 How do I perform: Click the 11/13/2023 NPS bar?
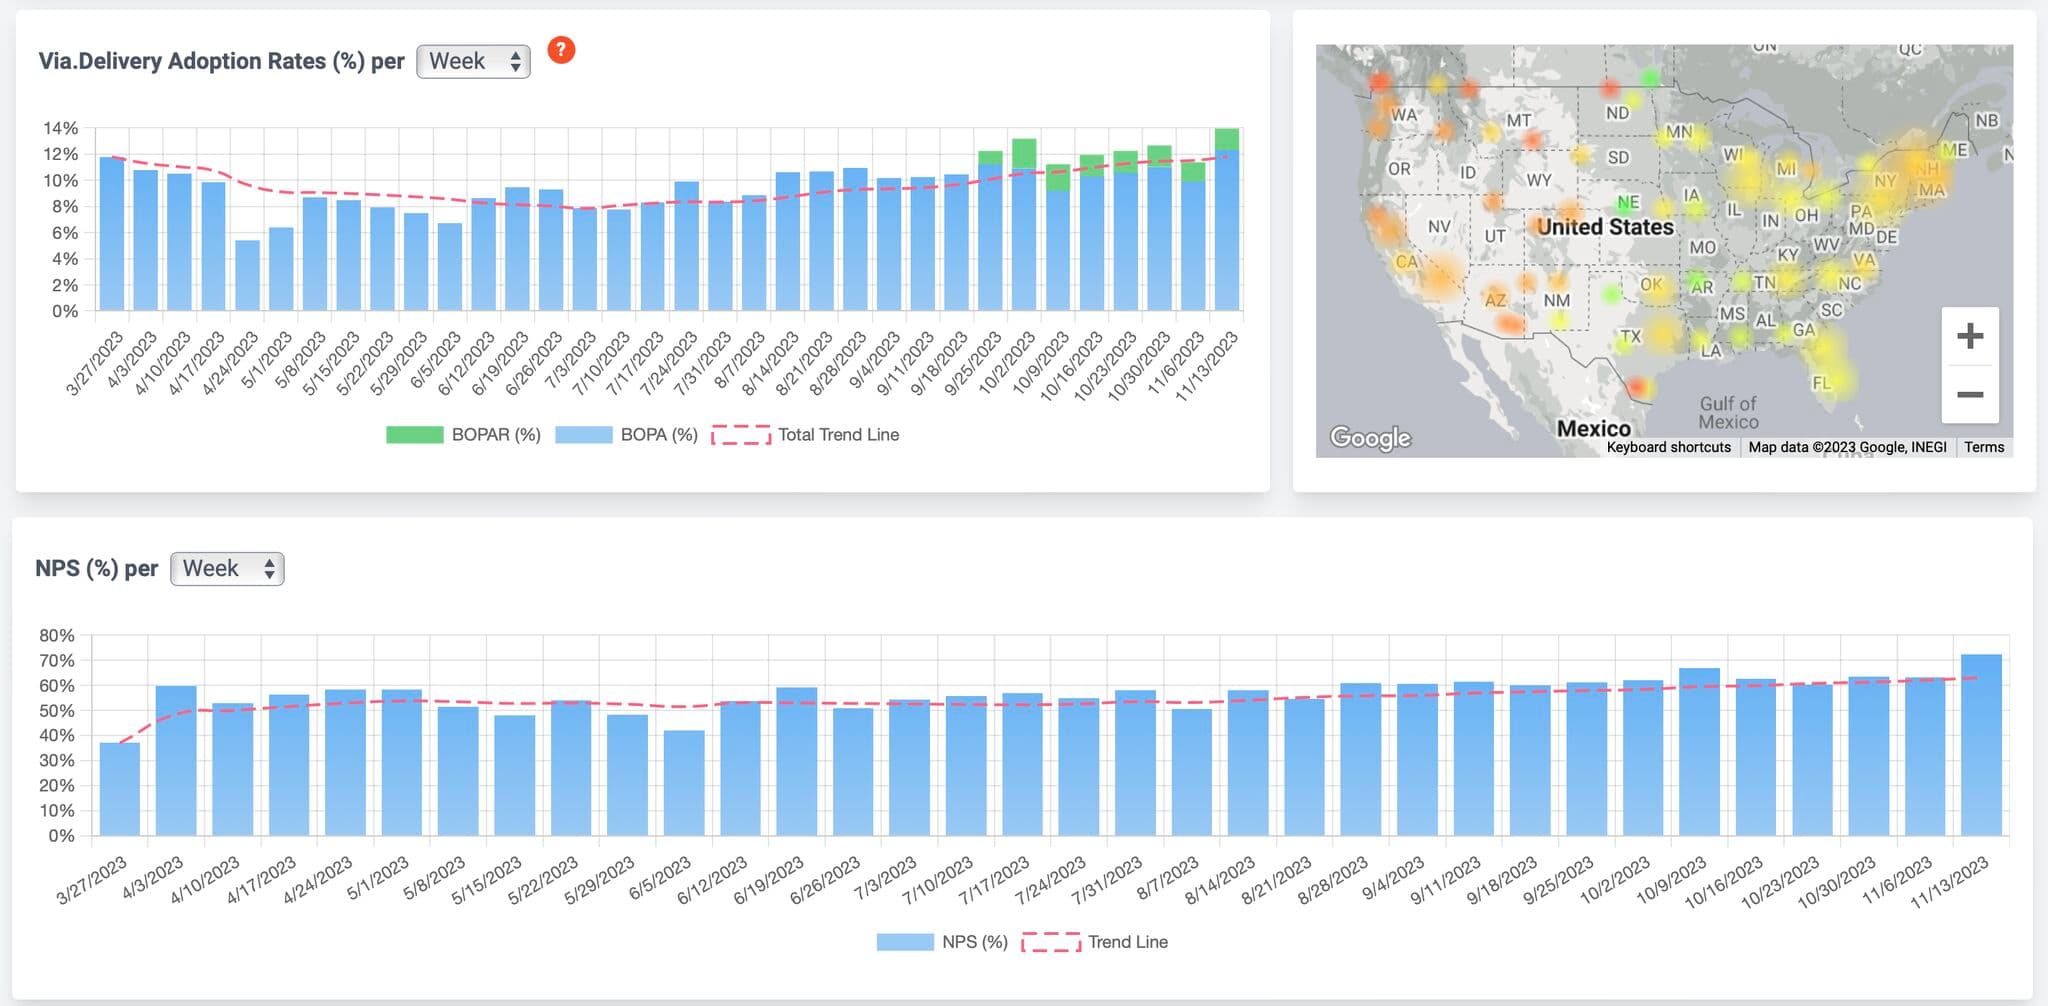[1980, 745]
